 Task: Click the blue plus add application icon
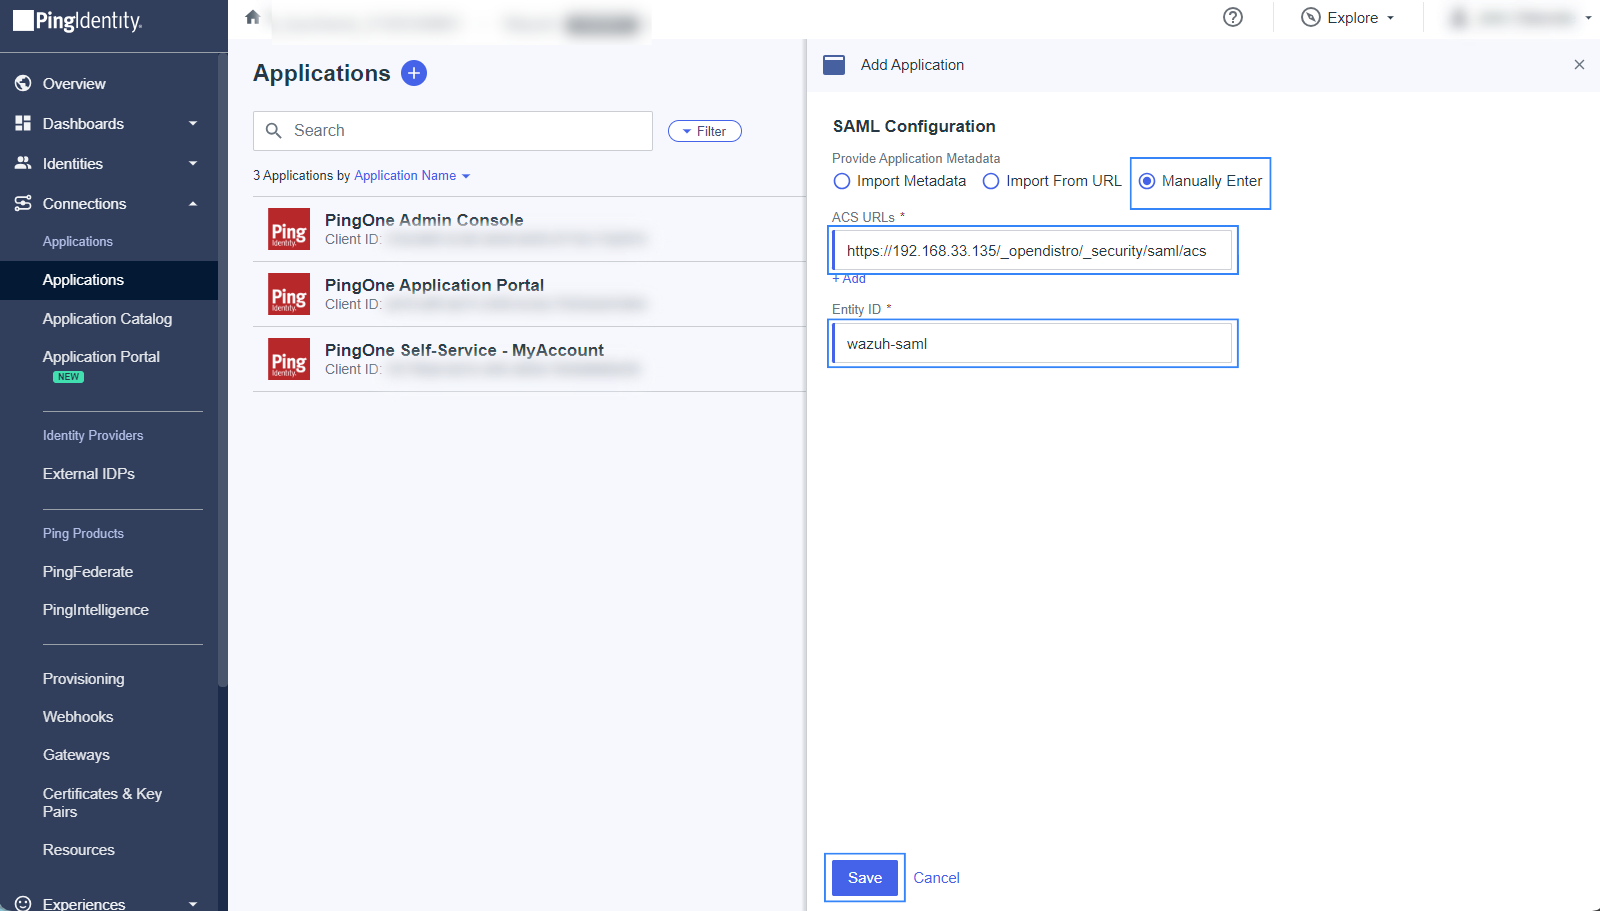414,73
